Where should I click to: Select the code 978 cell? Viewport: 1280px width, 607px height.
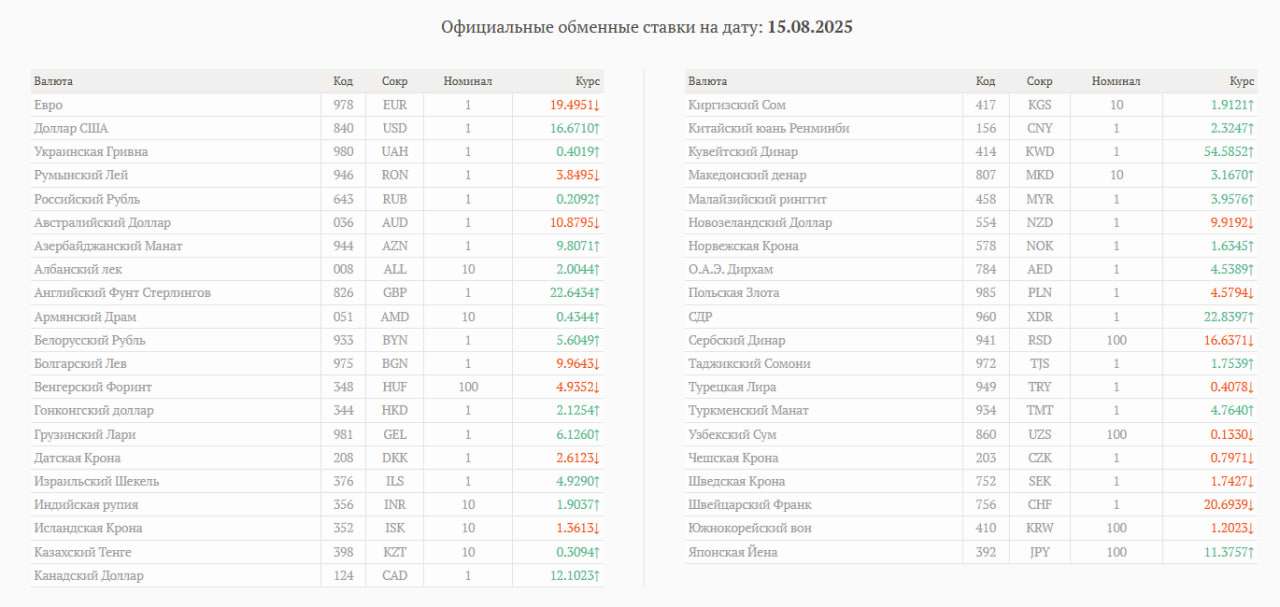click(x=343, y=105)
